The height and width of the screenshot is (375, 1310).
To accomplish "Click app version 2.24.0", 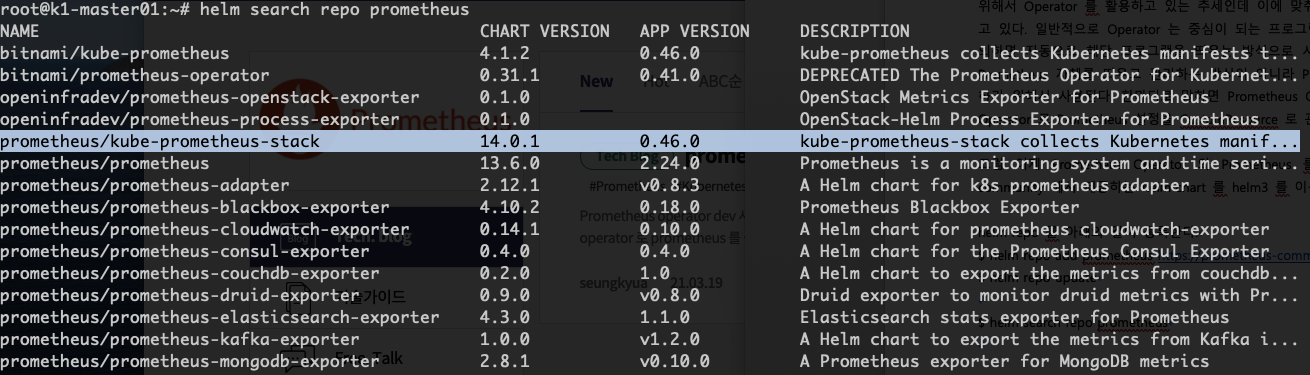I will point(670,163).
